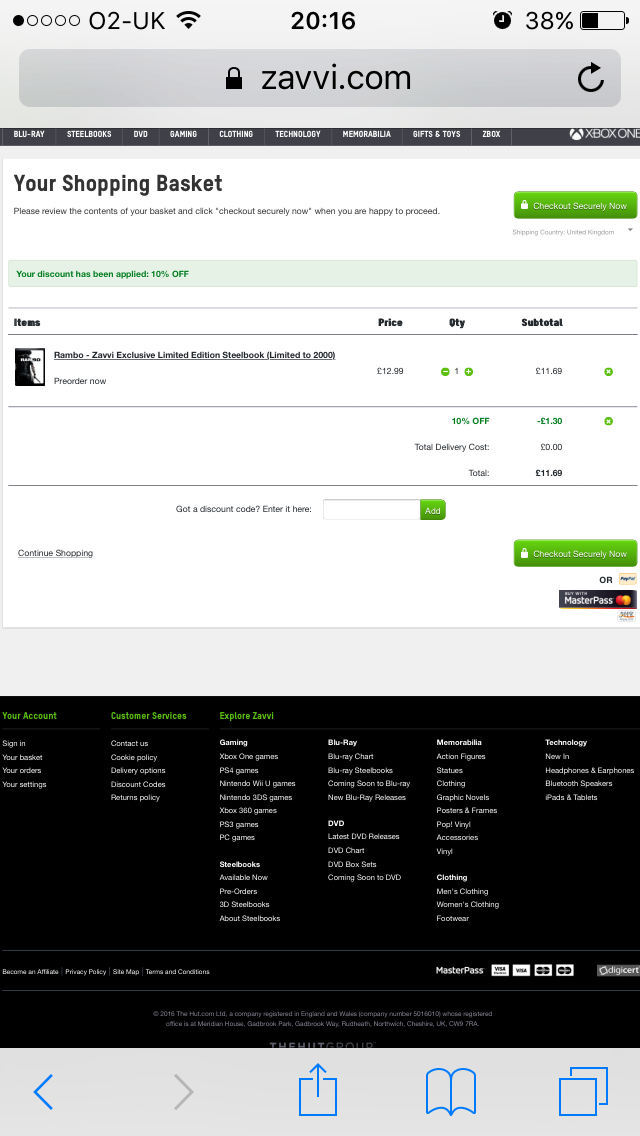Image resolution: width=640 pixels, height=1136 pixels.
Task: Open the Blu-Ray navigation menu
Action: point(29,135)
